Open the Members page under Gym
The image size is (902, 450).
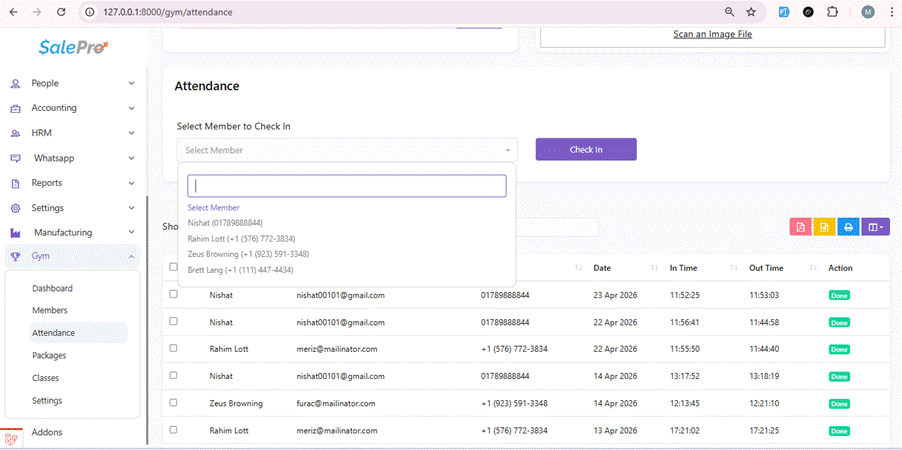pyautogui.click(x=50, y=311)
